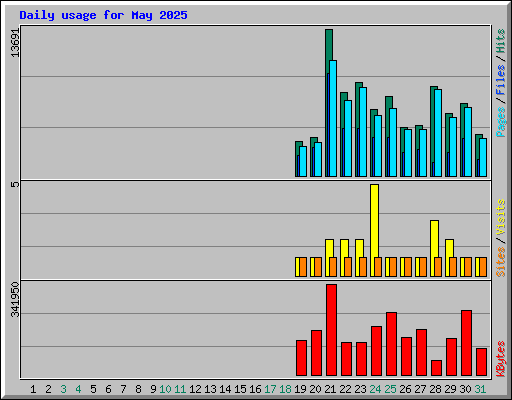Click the chart title "Daily usage for May 2025"

pos(103,15)
